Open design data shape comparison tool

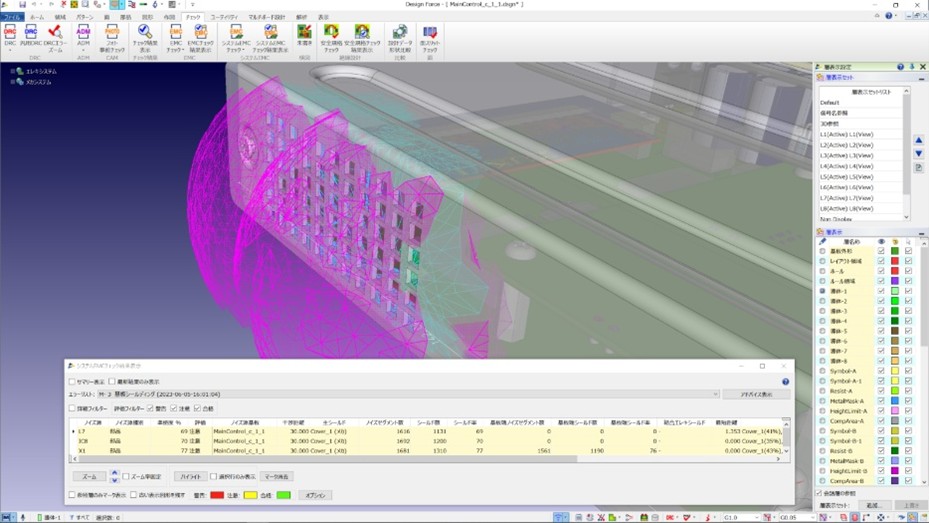tap(399, 34)
